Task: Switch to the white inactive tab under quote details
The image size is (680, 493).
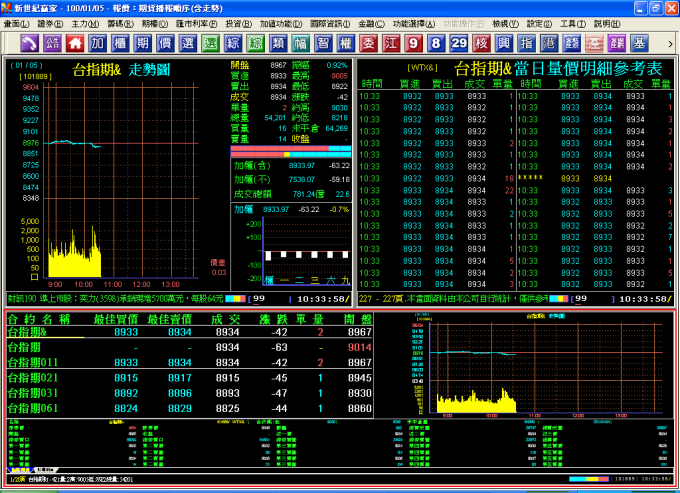Action: [46, 470]
